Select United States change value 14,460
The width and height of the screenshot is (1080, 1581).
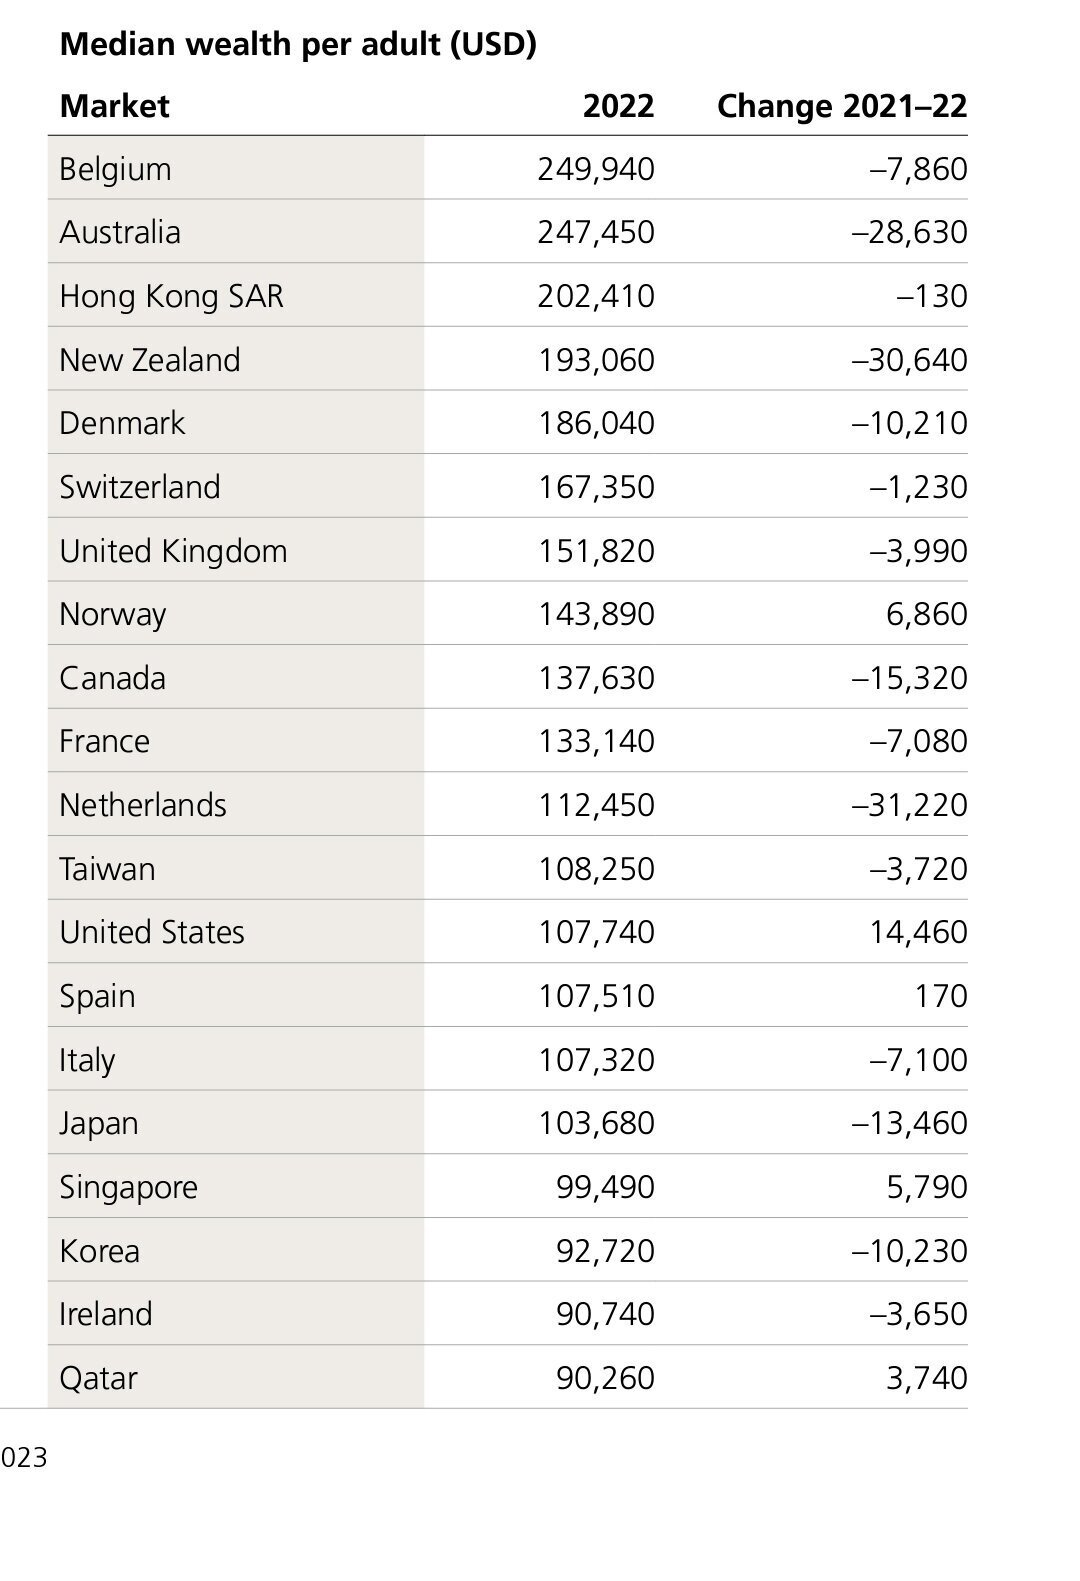(918, 932)
